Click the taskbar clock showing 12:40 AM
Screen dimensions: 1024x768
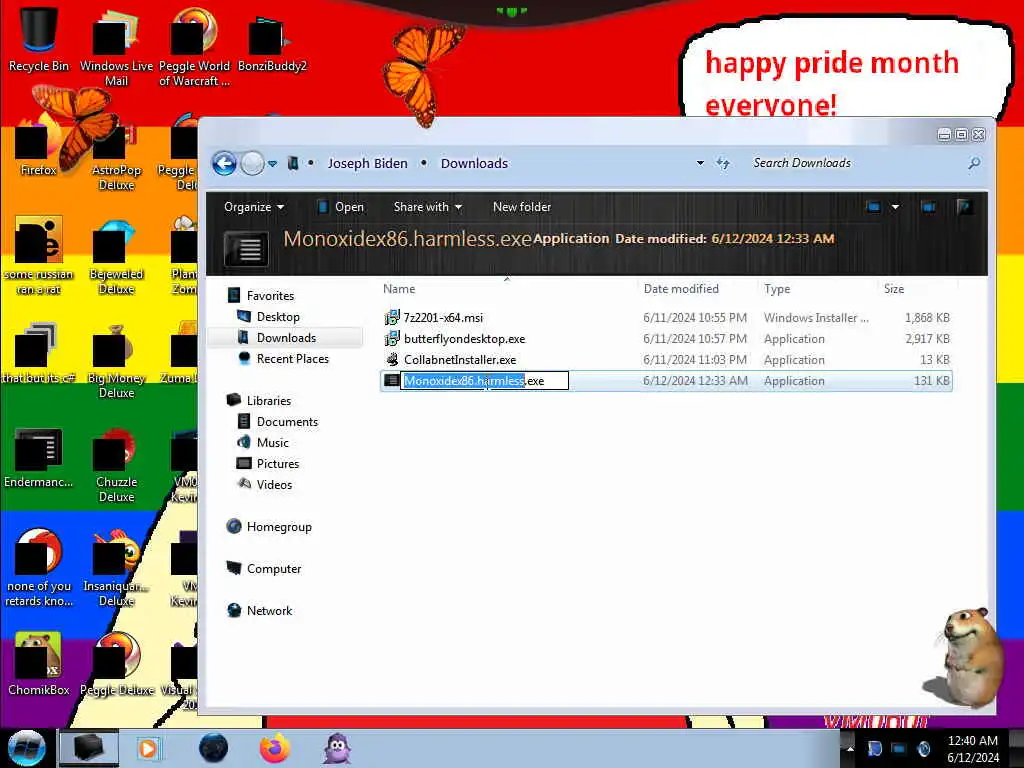tap(972, 749)
